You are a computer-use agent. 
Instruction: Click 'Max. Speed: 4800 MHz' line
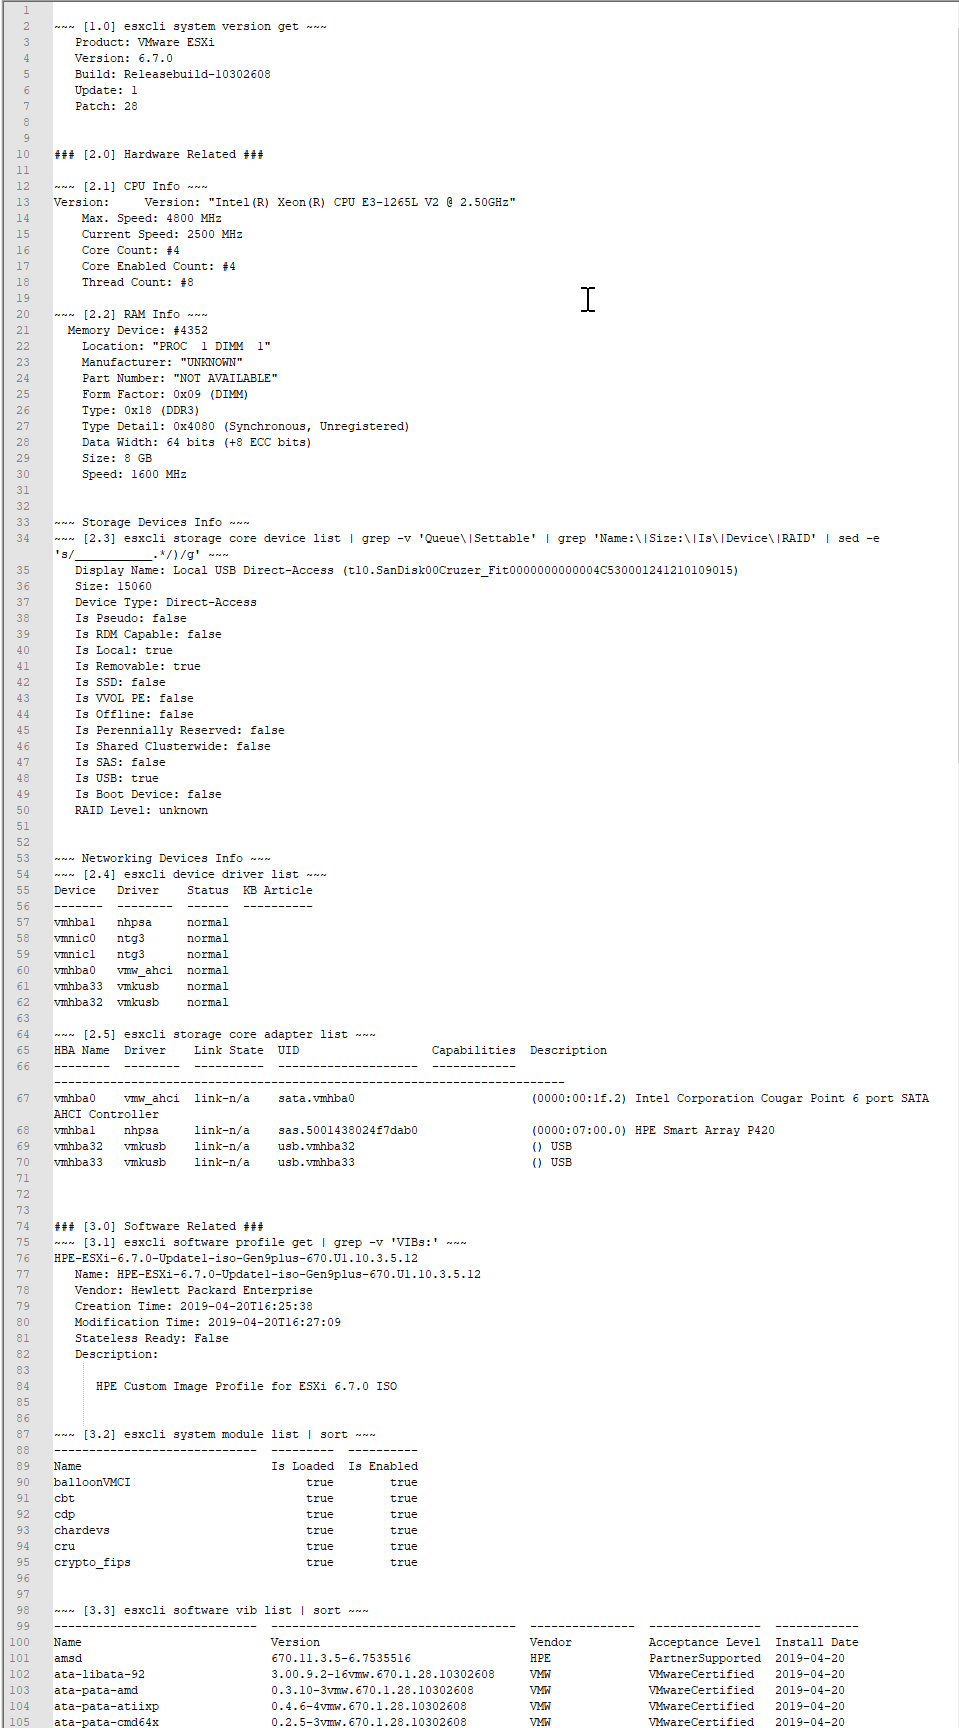click(152, 218)
